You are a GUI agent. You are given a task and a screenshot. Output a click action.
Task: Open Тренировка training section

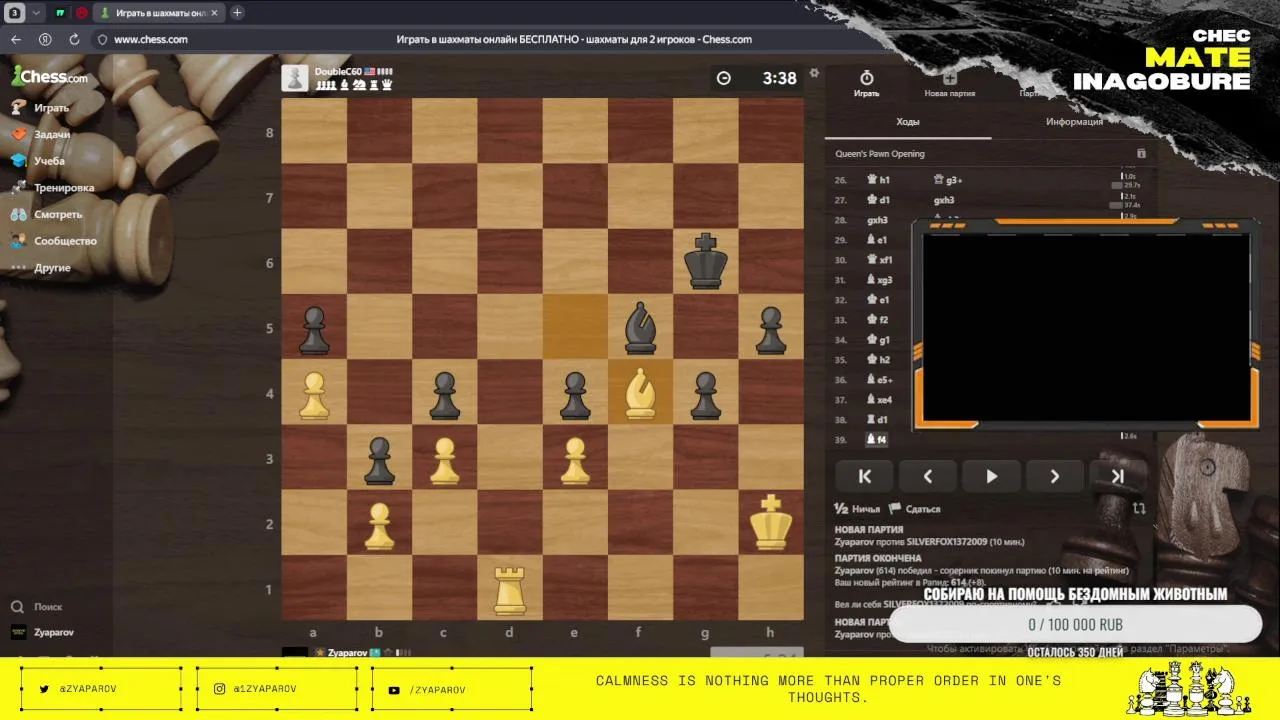(52, 188)
